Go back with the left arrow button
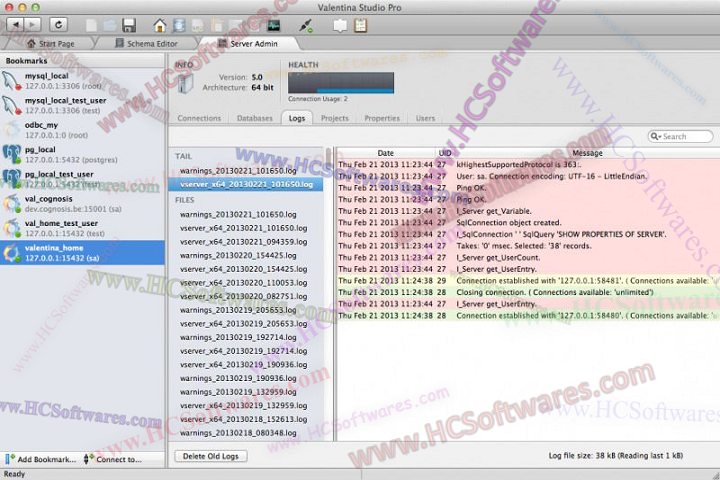 pos(16,24)
